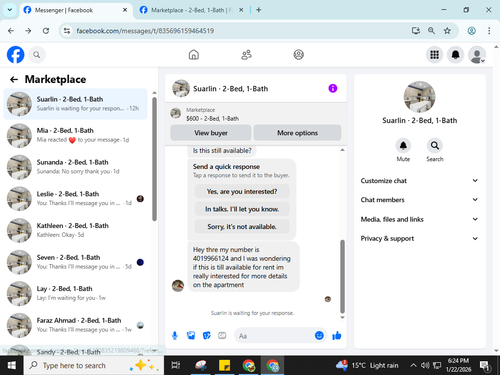The width and height of the screenshot is (500, 375).
Task: Open a new browser tab
Action: (259, 10)
